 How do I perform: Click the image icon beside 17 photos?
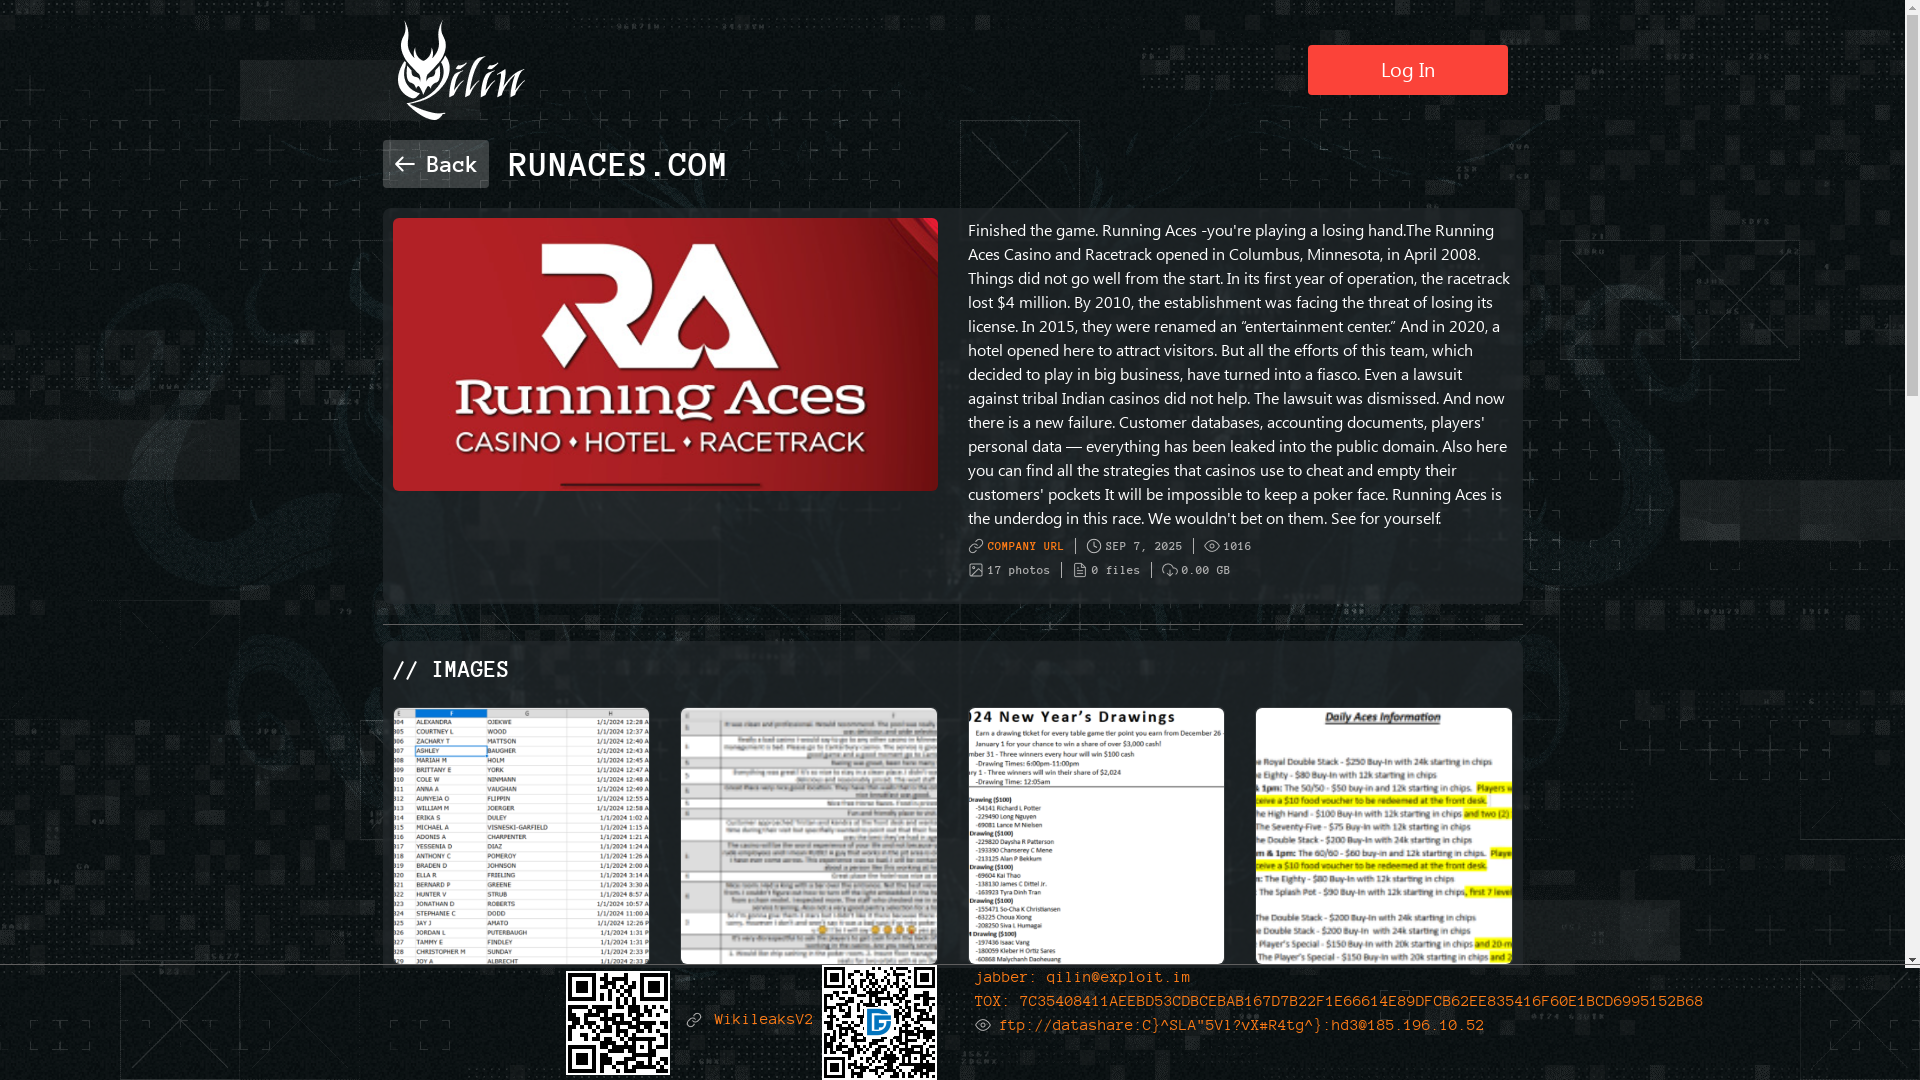pyautogui.click(x=976, y=570)
